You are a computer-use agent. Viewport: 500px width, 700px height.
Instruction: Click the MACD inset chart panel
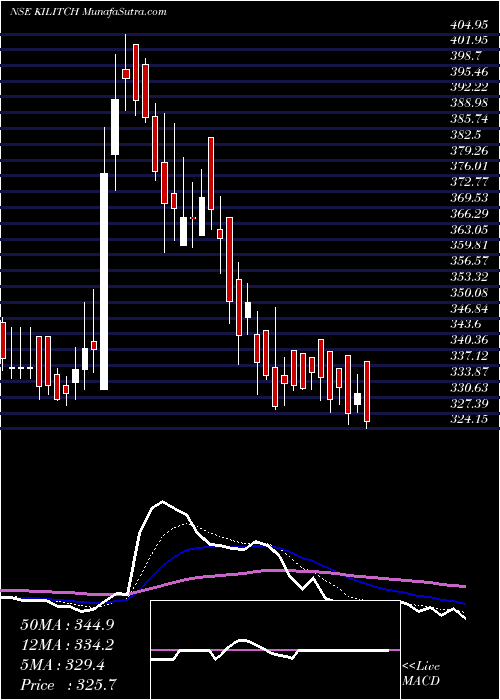(x=275, y=650)
